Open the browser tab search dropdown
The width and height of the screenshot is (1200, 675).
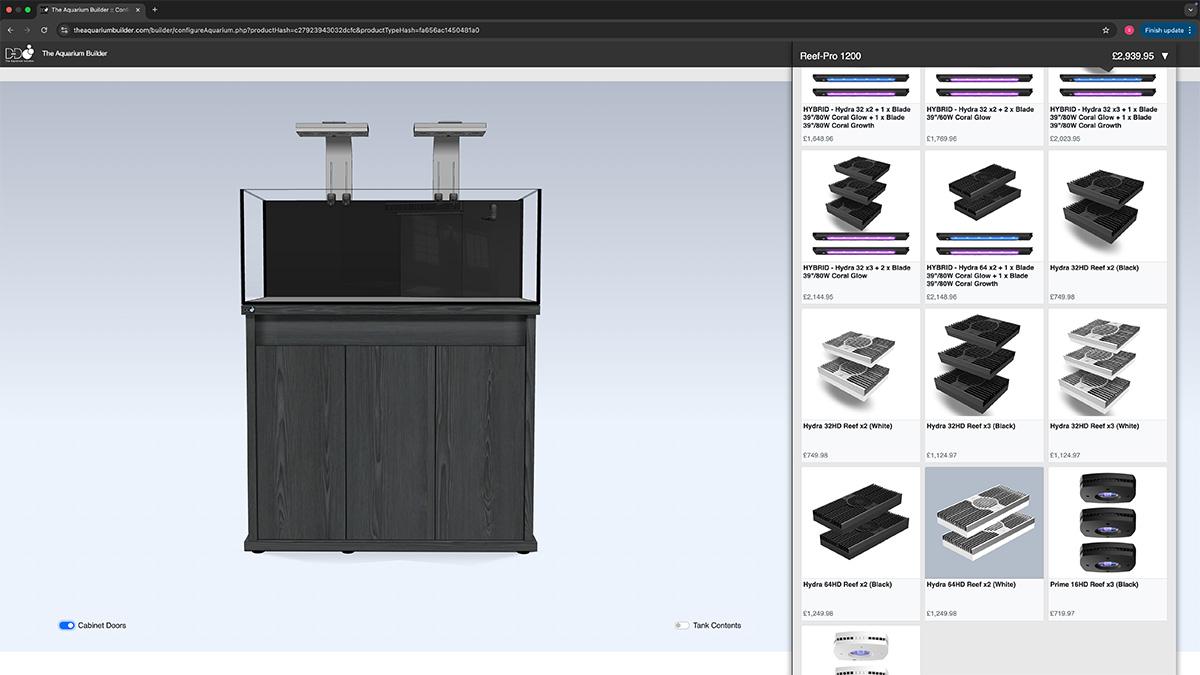pos(1190,9)
